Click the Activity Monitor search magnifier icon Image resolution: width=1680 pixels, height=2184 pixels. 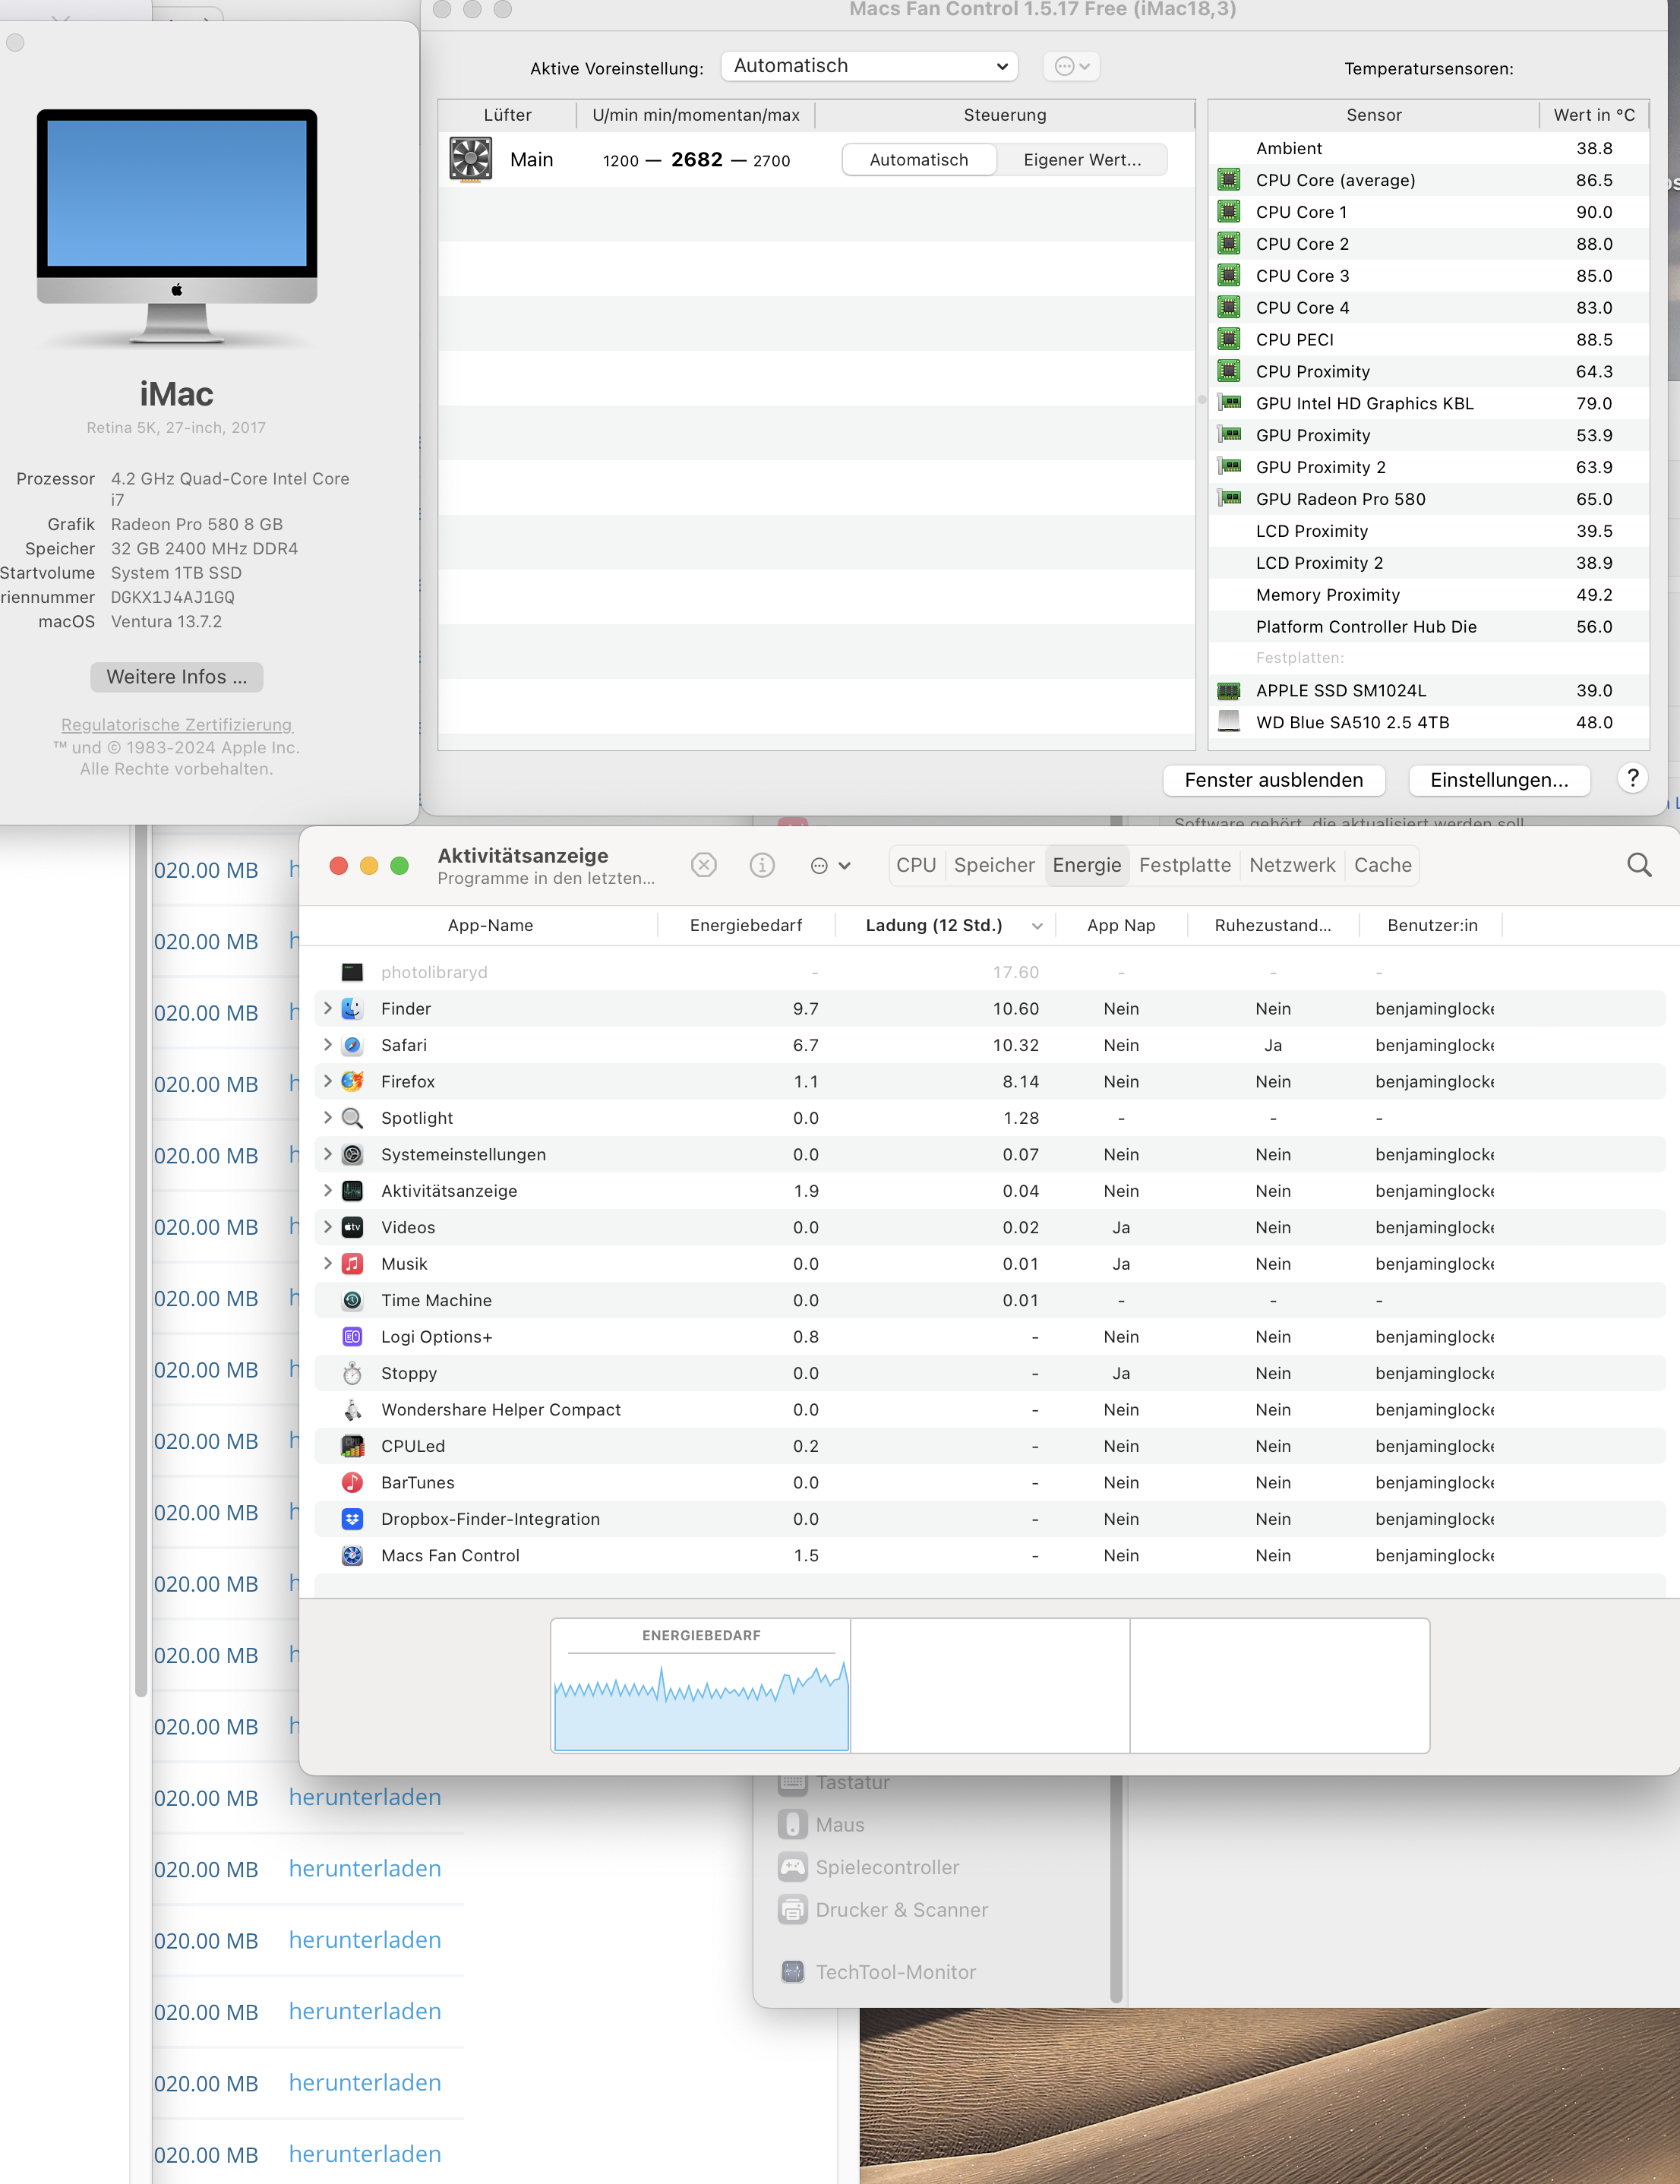pos(1638,865)
